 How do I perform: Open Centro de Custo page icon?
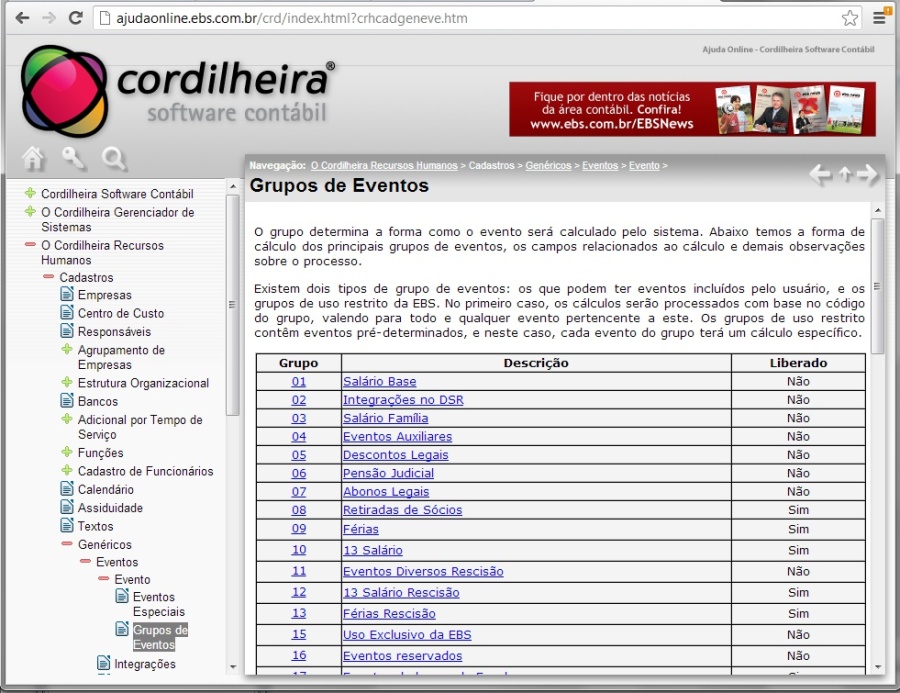click(67, 312)
